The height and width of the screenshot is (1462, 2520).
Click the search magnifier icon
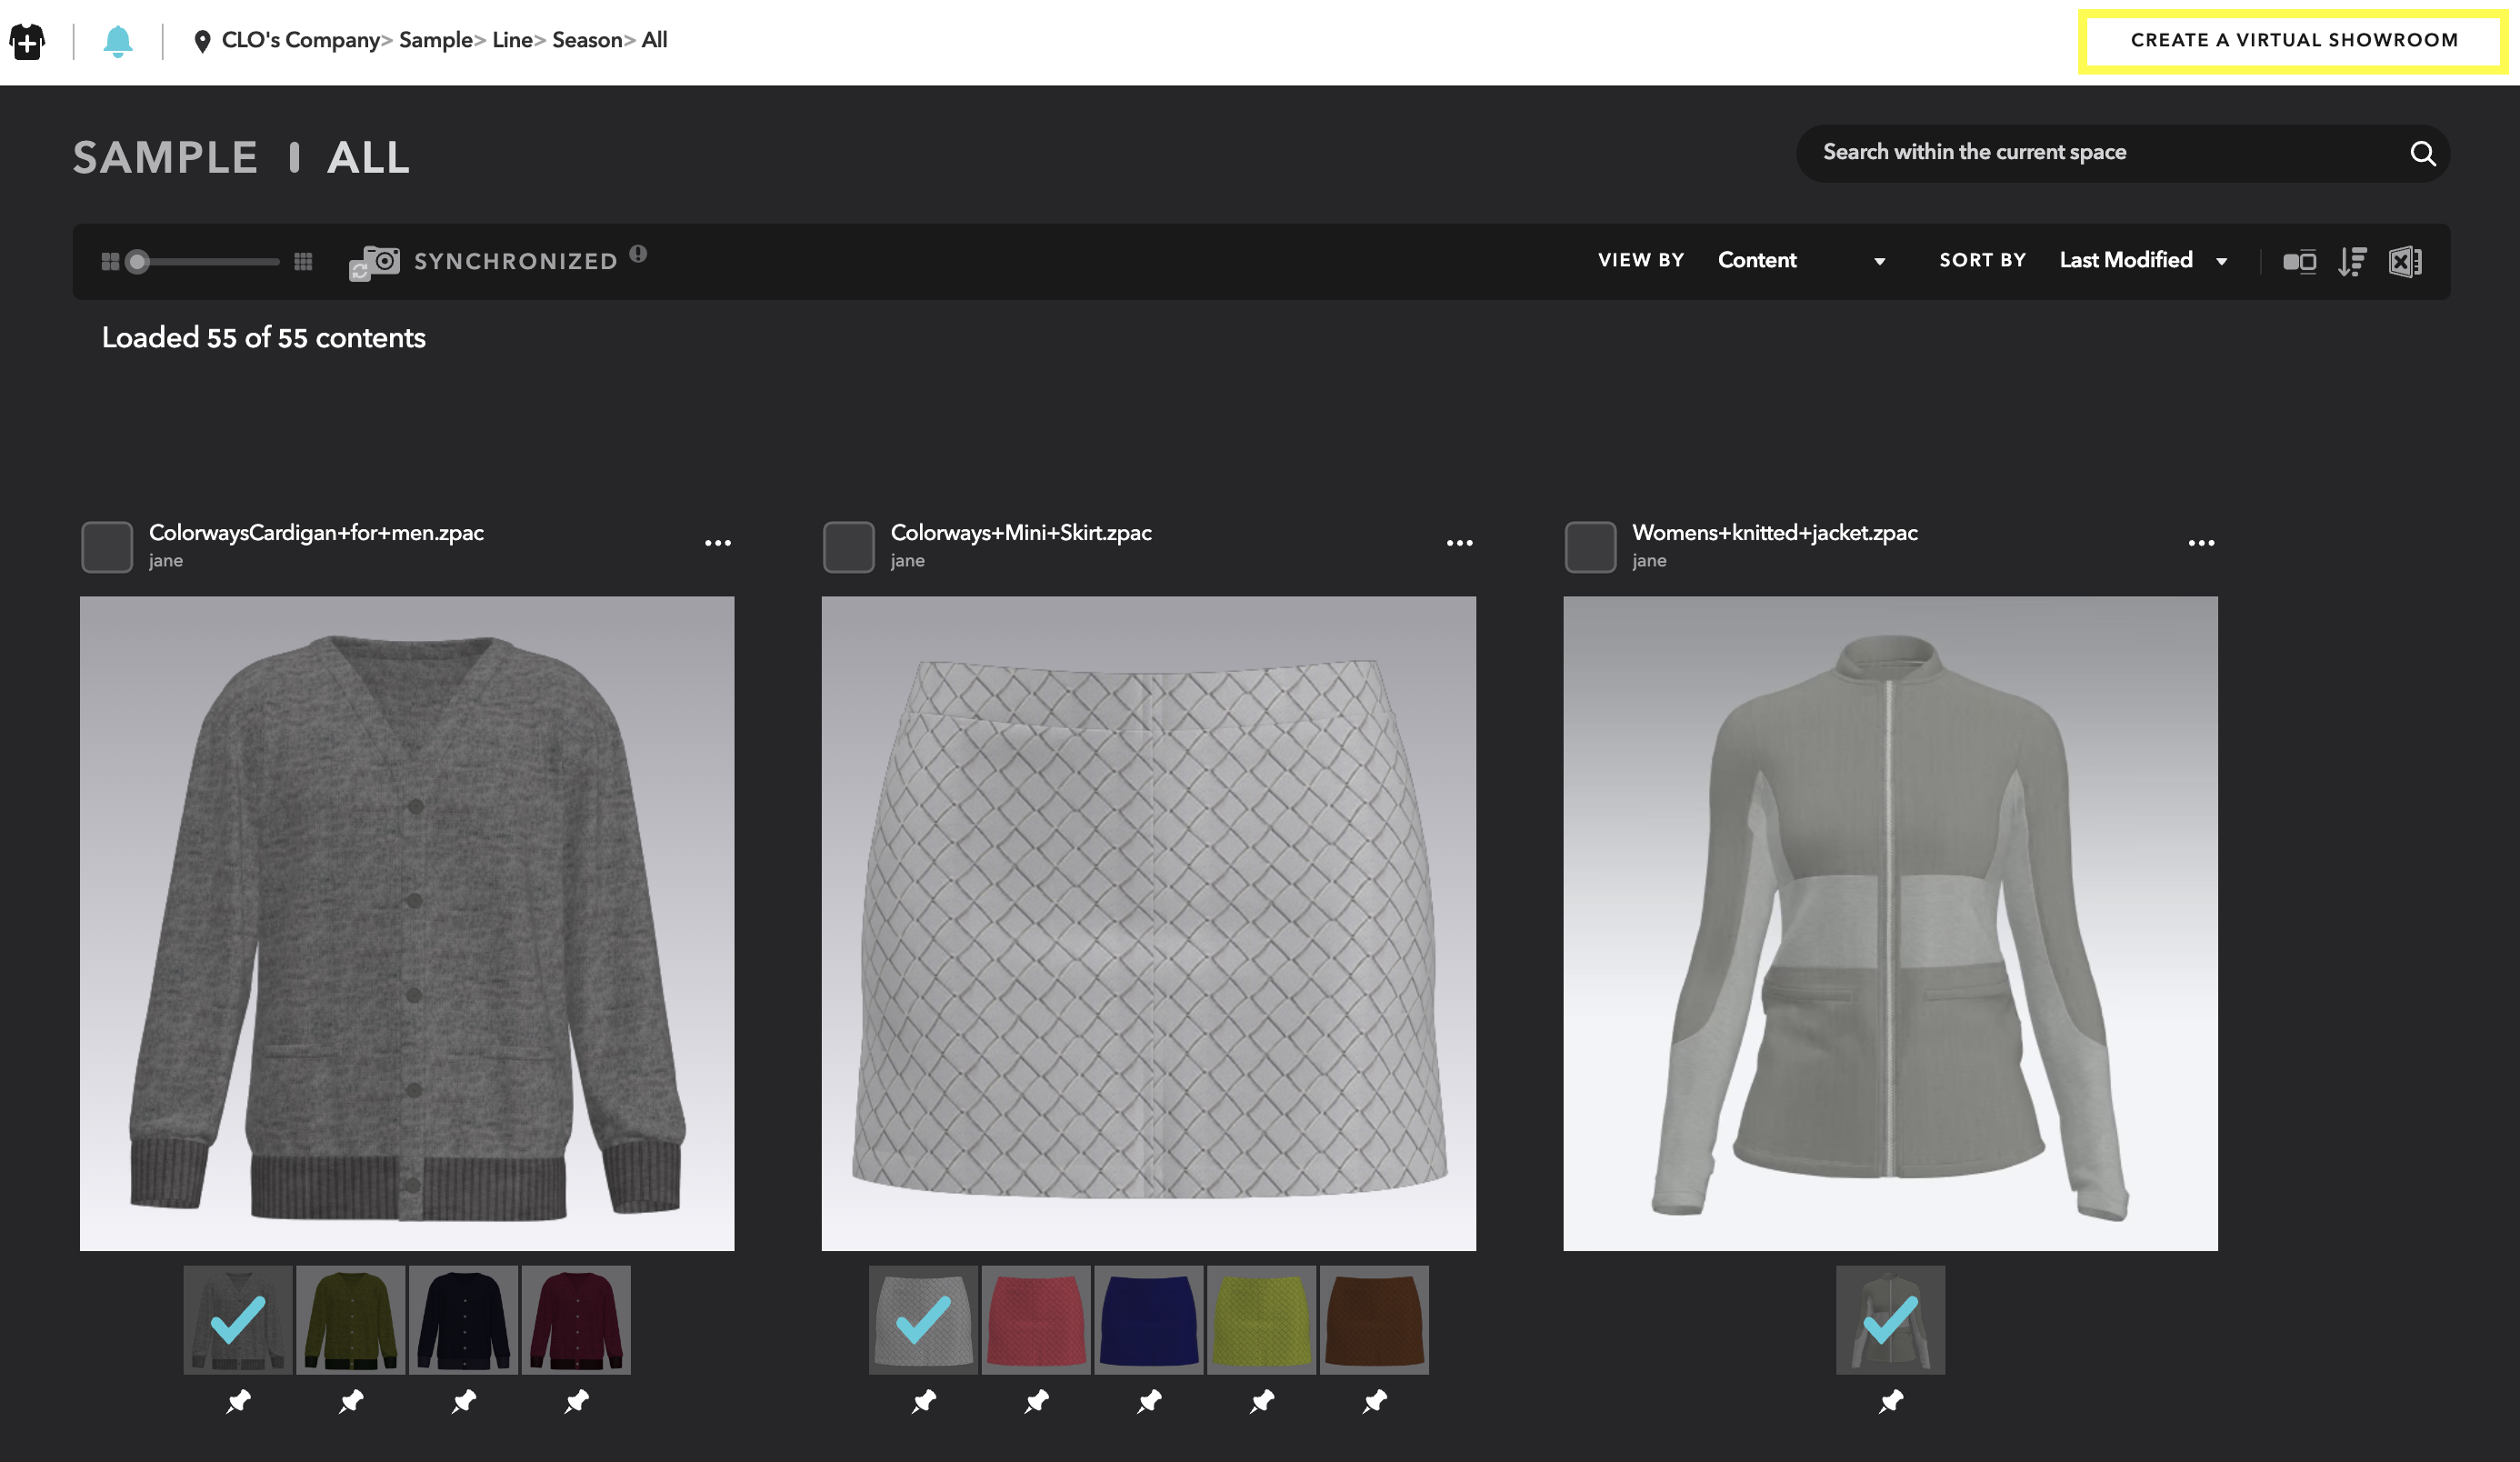(x=2422, y=153)
